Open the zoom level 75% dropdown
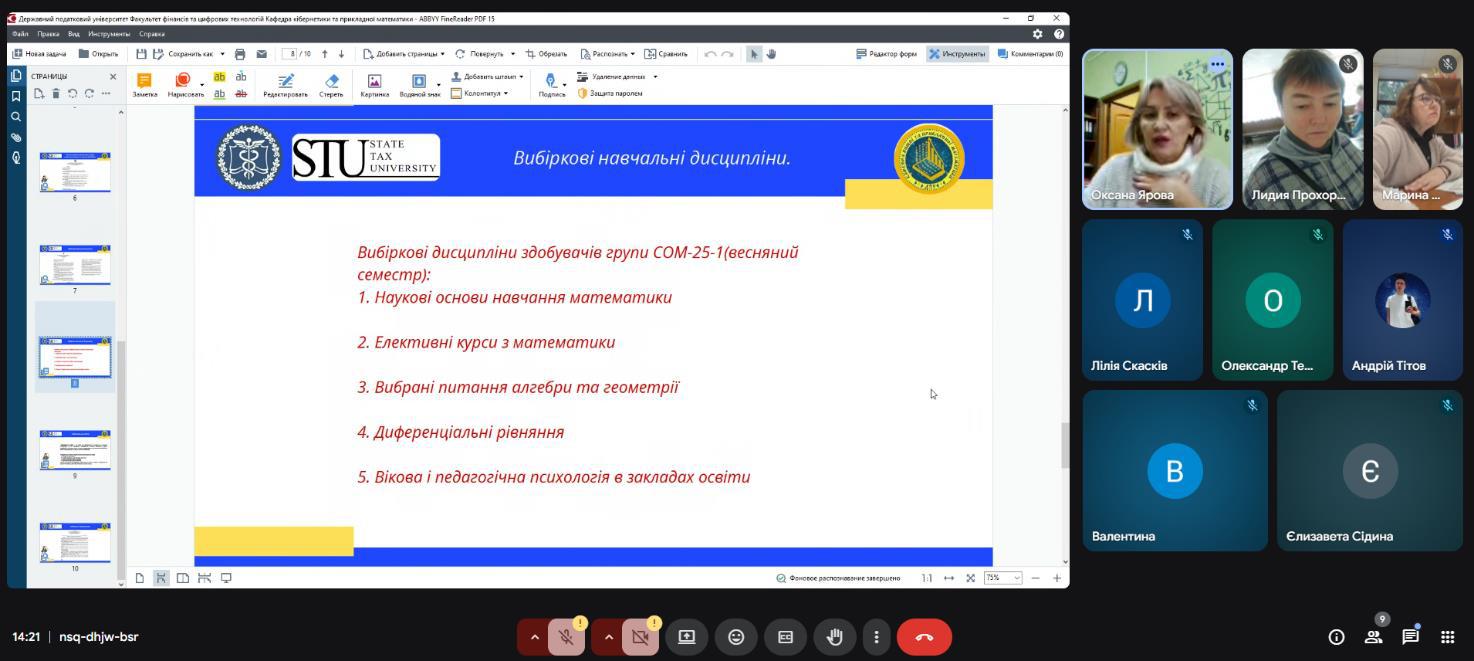This screenshot has width=1474, height=661. 1003,578
